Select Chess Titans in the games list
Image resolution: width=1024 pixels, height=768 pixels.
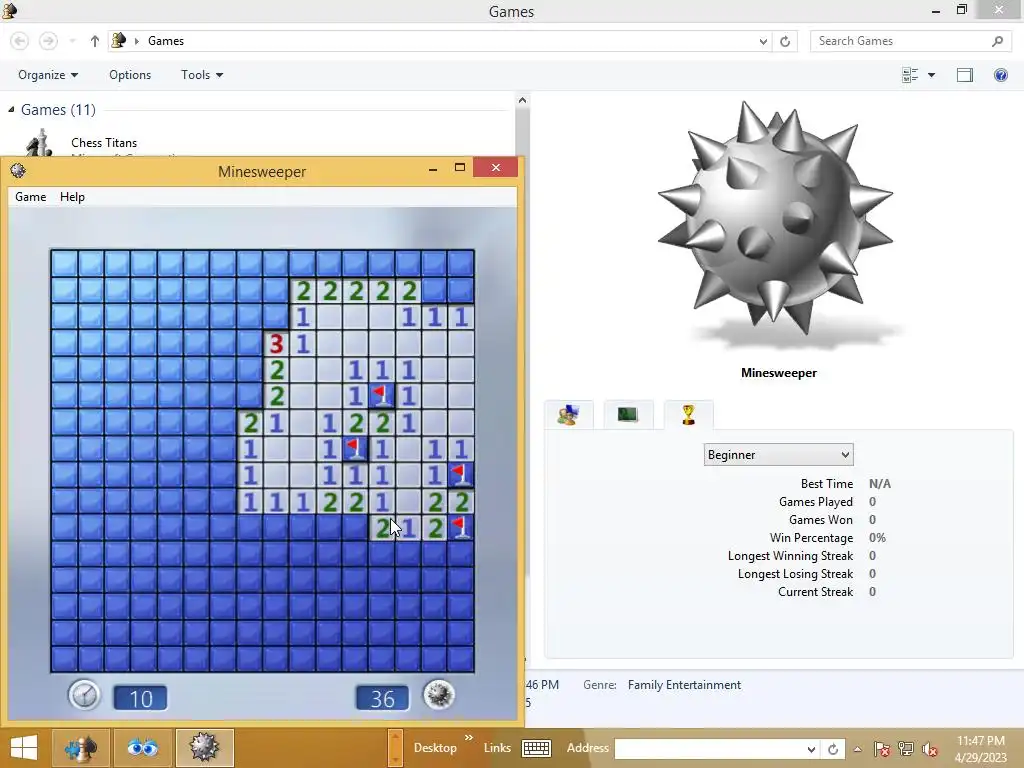tap(104, 143)
